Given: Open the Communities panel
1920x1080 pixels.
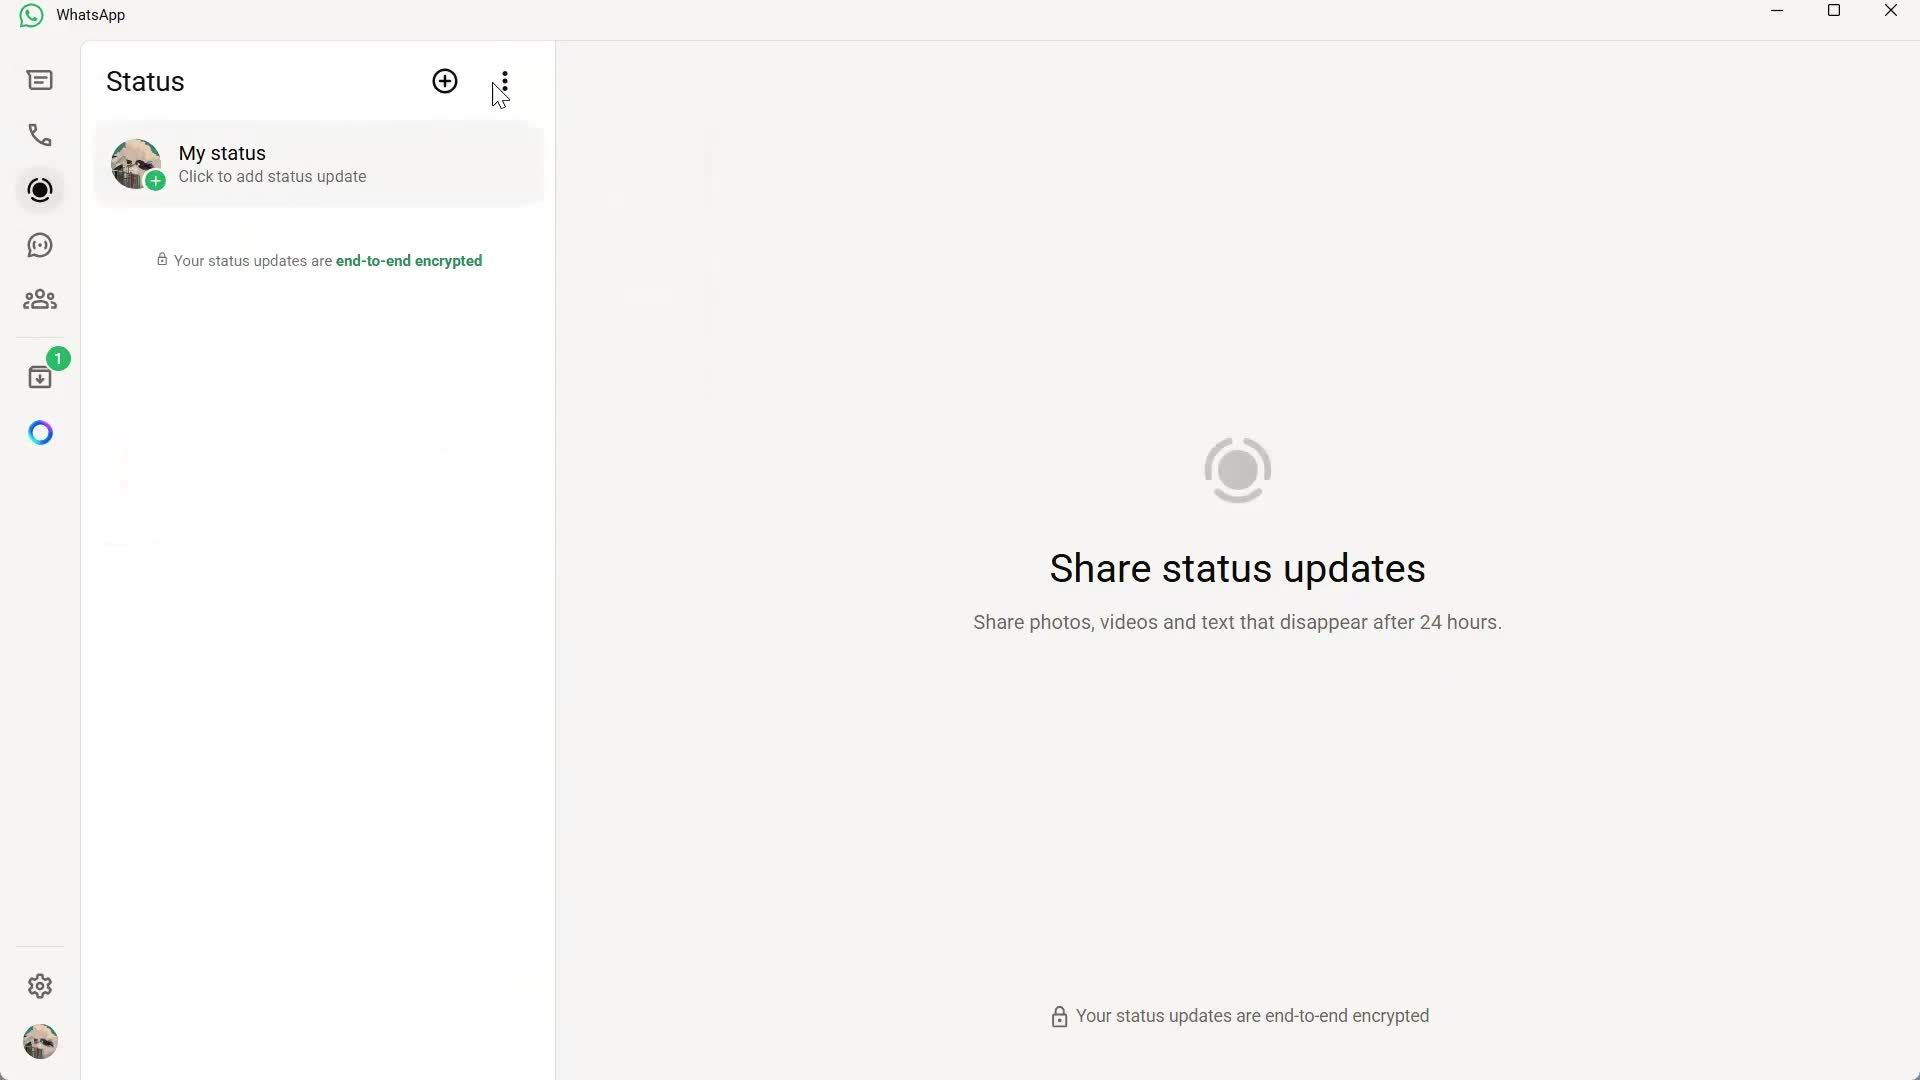Looking at the screenshot, I should [x=40, y=300].
